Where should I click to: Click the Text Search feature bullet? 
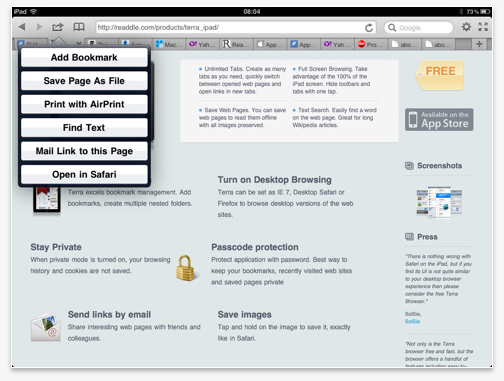[335, 117]
